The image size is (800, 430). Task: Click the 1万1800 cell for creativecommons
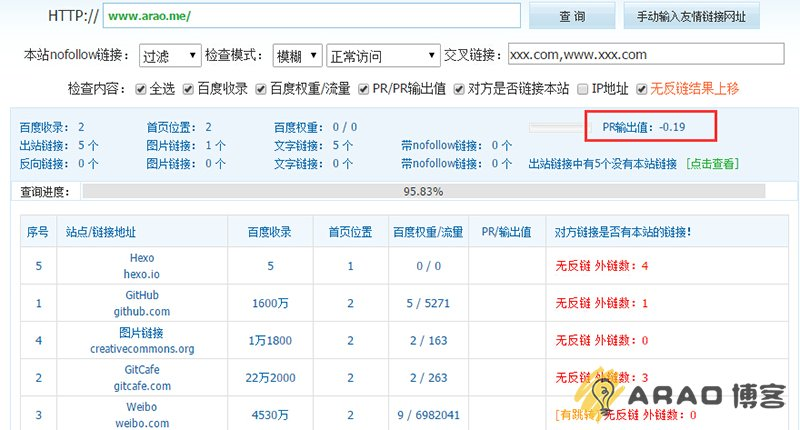[x=270, y=340]
